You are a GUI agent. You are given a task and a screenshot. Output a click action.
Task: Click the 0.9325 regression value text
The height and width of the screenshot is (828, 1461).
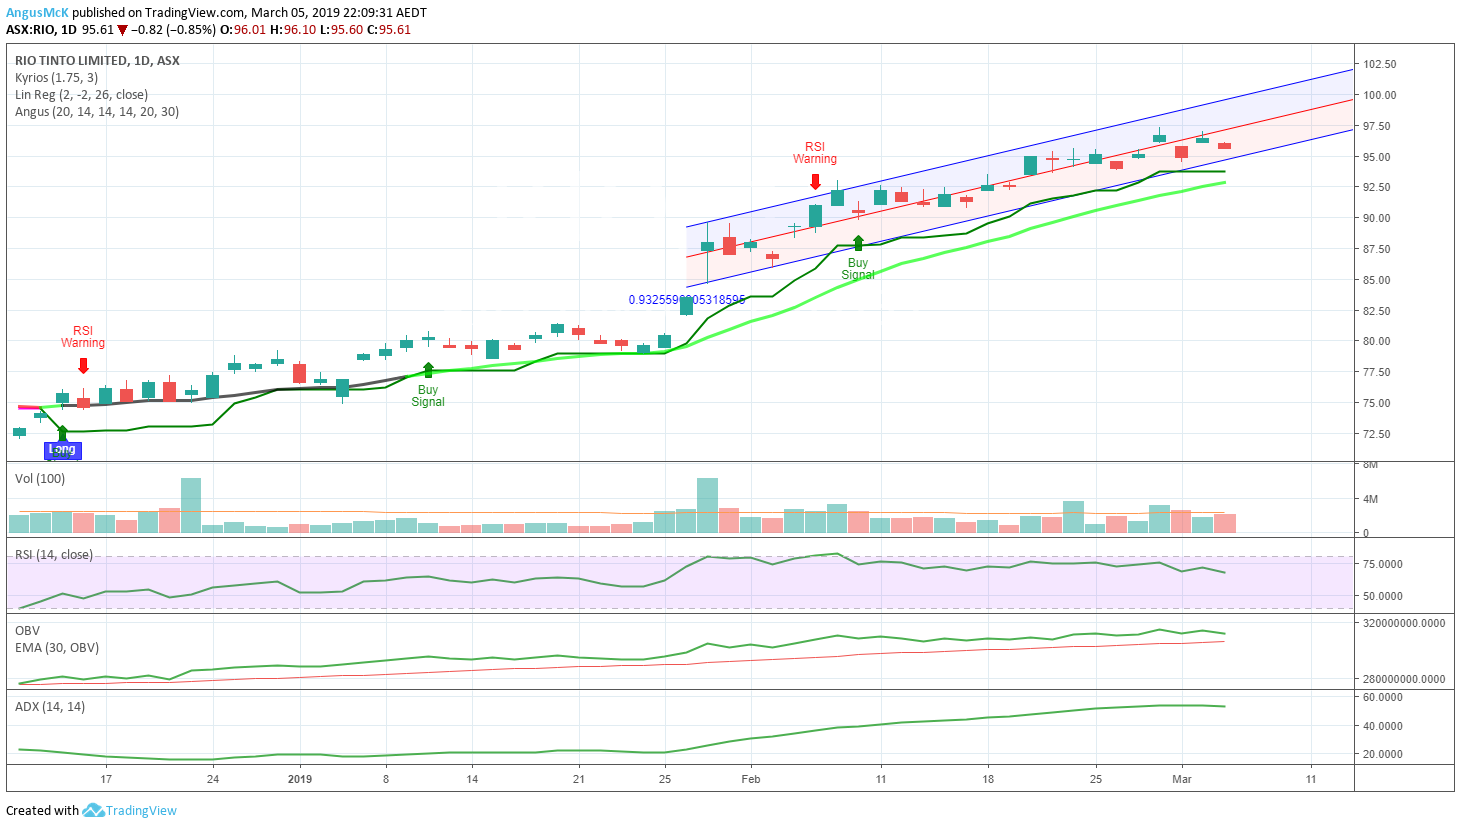[687, 300]
